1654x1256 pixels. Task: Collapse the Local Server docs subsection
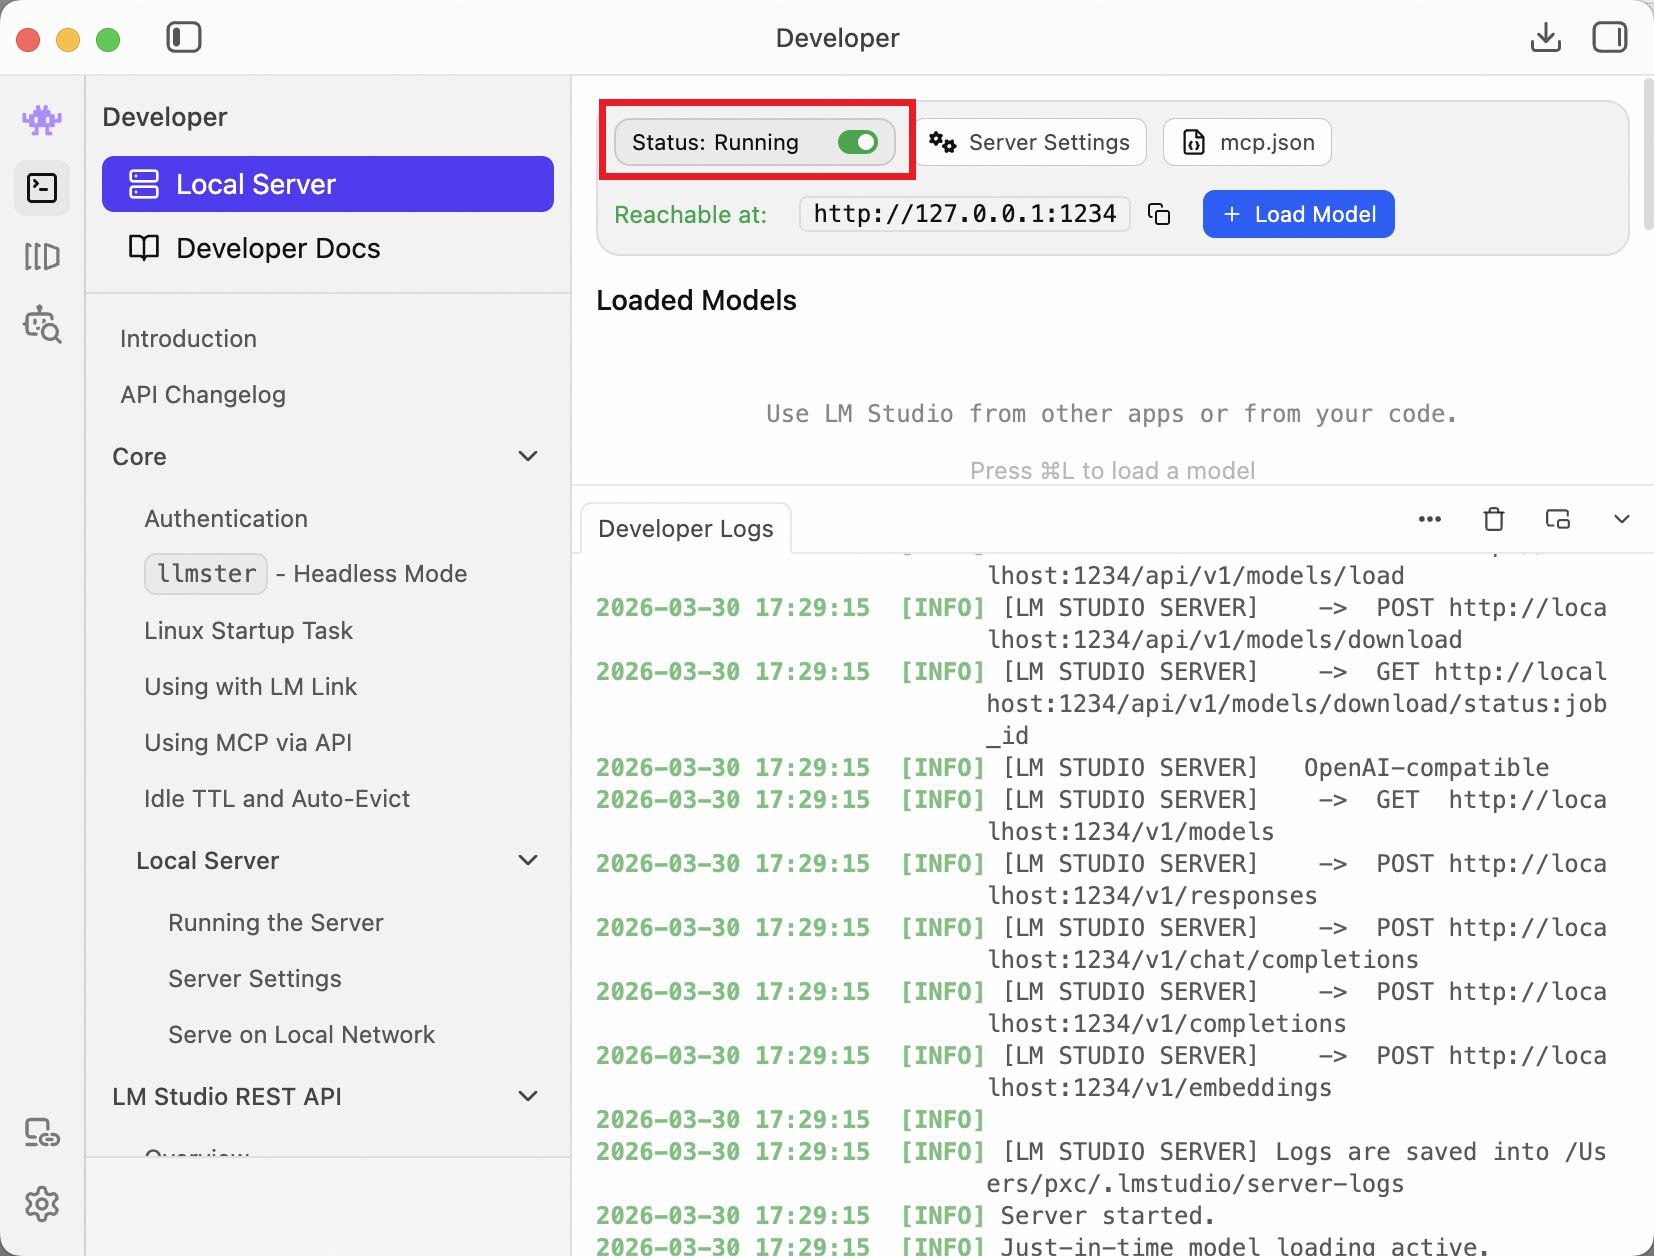(x=528, y=861)
